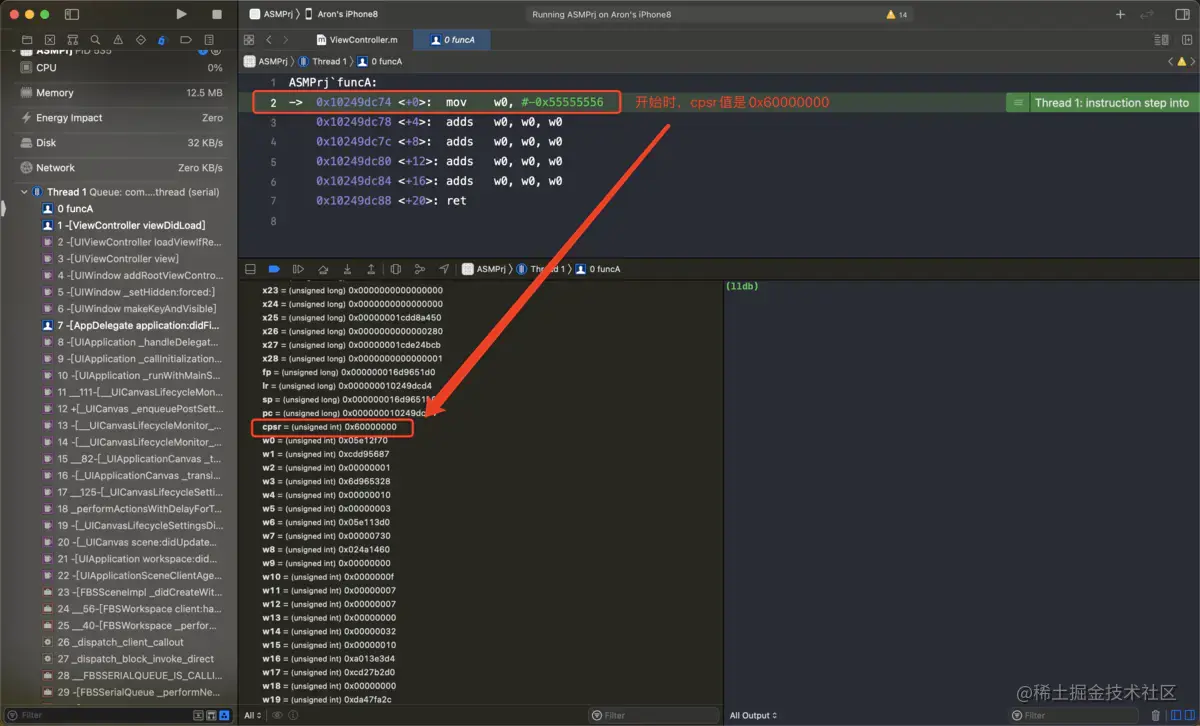This screenshot has height=726, width=1200.
Task: Open the Report navigator icon
Action: point(208,40)
